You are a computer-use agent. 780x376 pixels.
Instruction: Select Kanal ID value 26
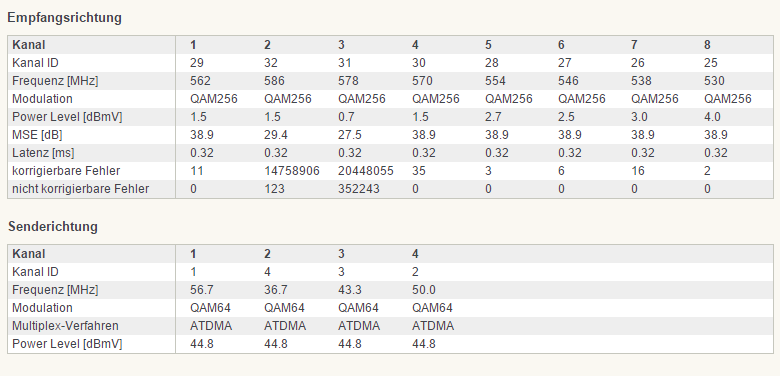(x=638, y=63)
